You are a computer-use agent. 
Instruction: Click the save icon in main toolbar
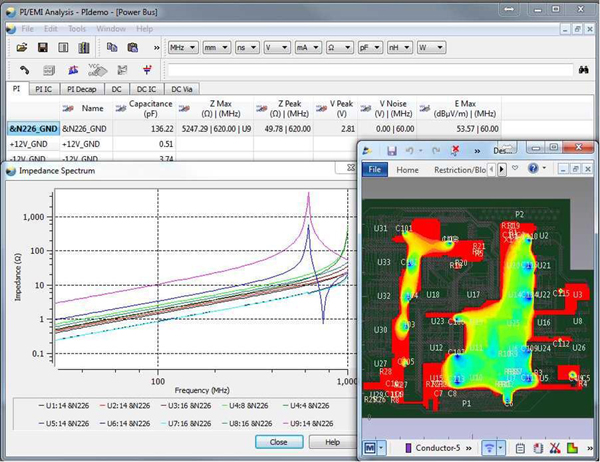click(44, 47)
